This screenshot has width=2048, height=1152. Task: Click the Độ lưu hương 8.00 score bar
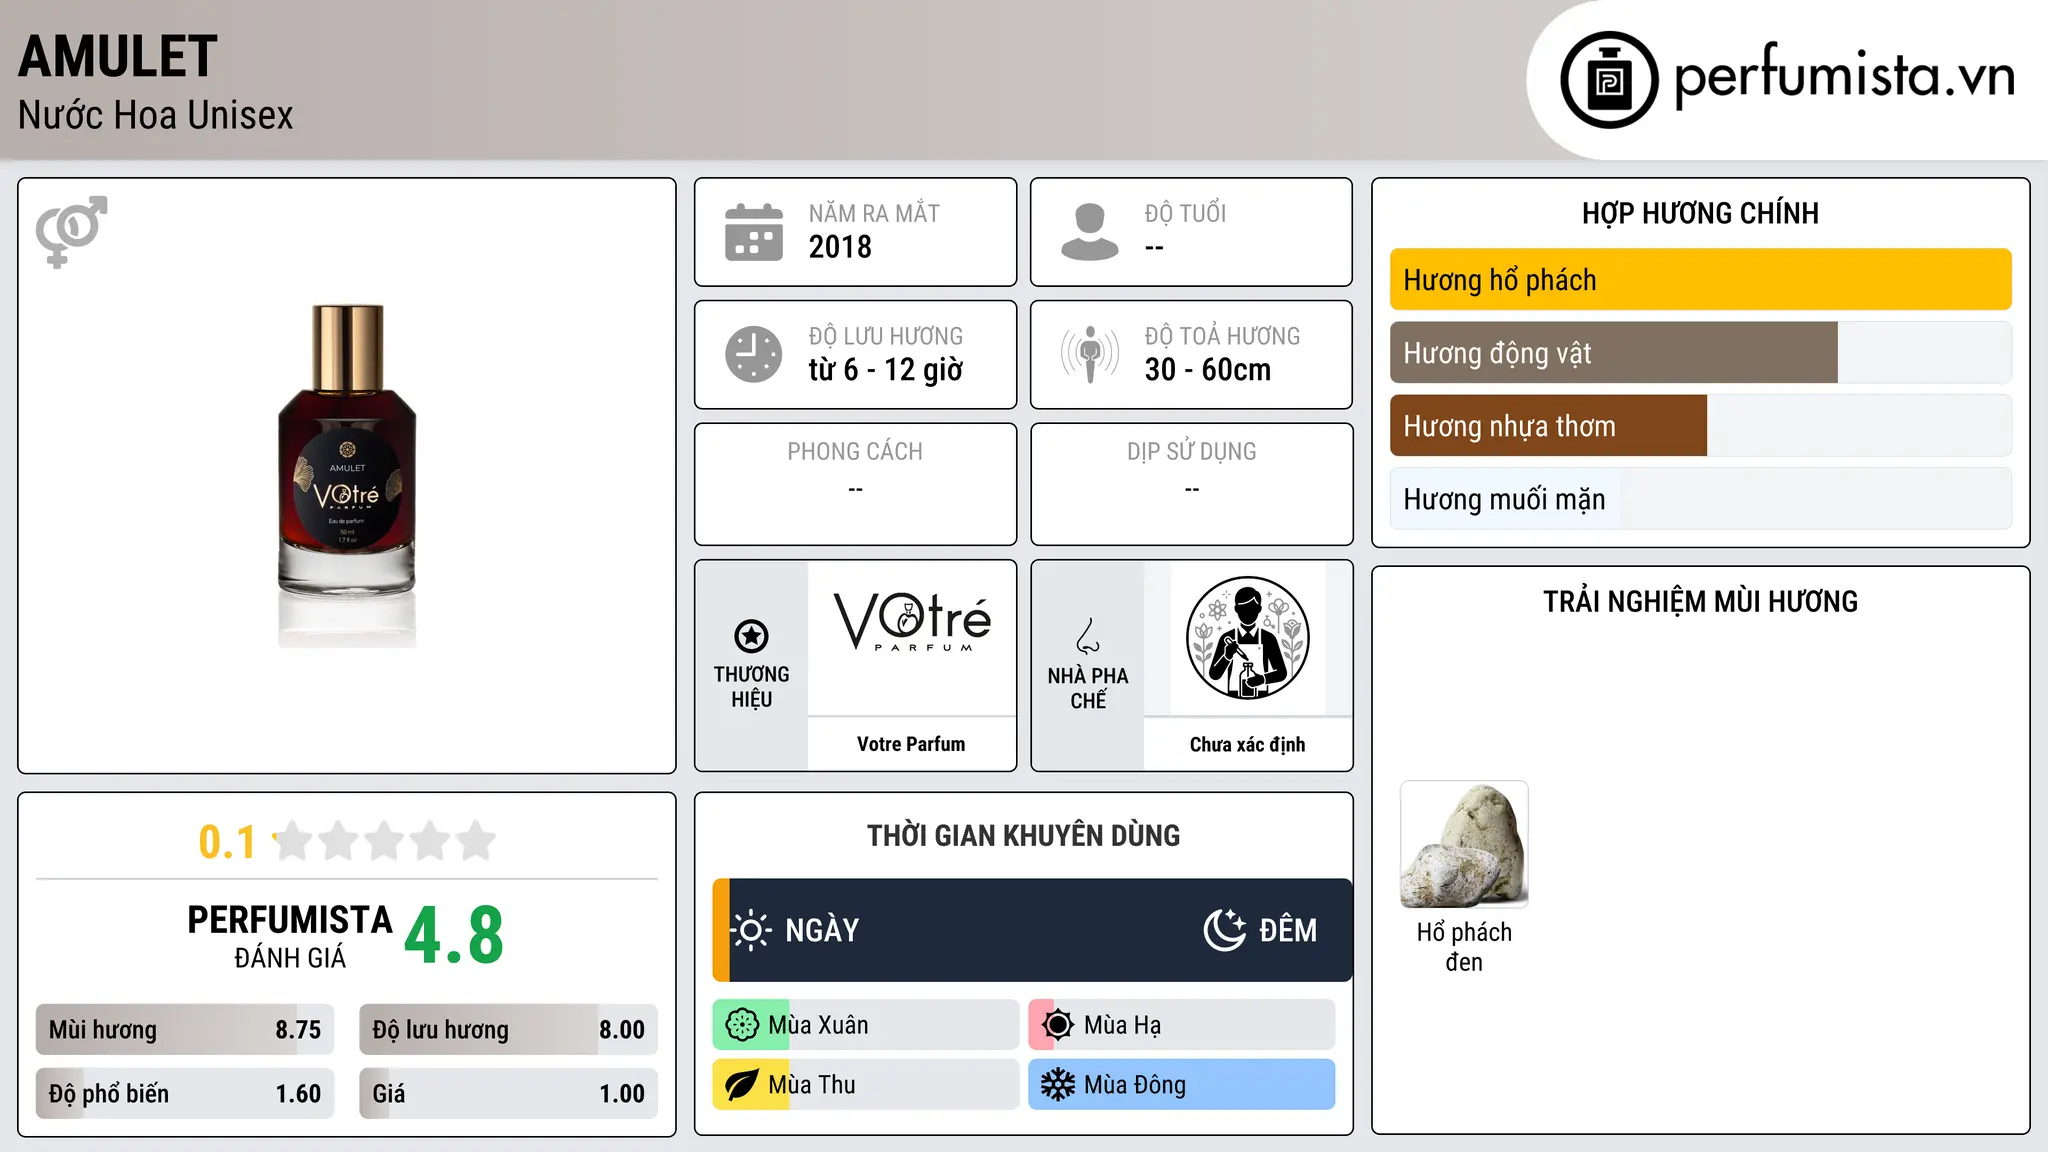pos(508,1030)
